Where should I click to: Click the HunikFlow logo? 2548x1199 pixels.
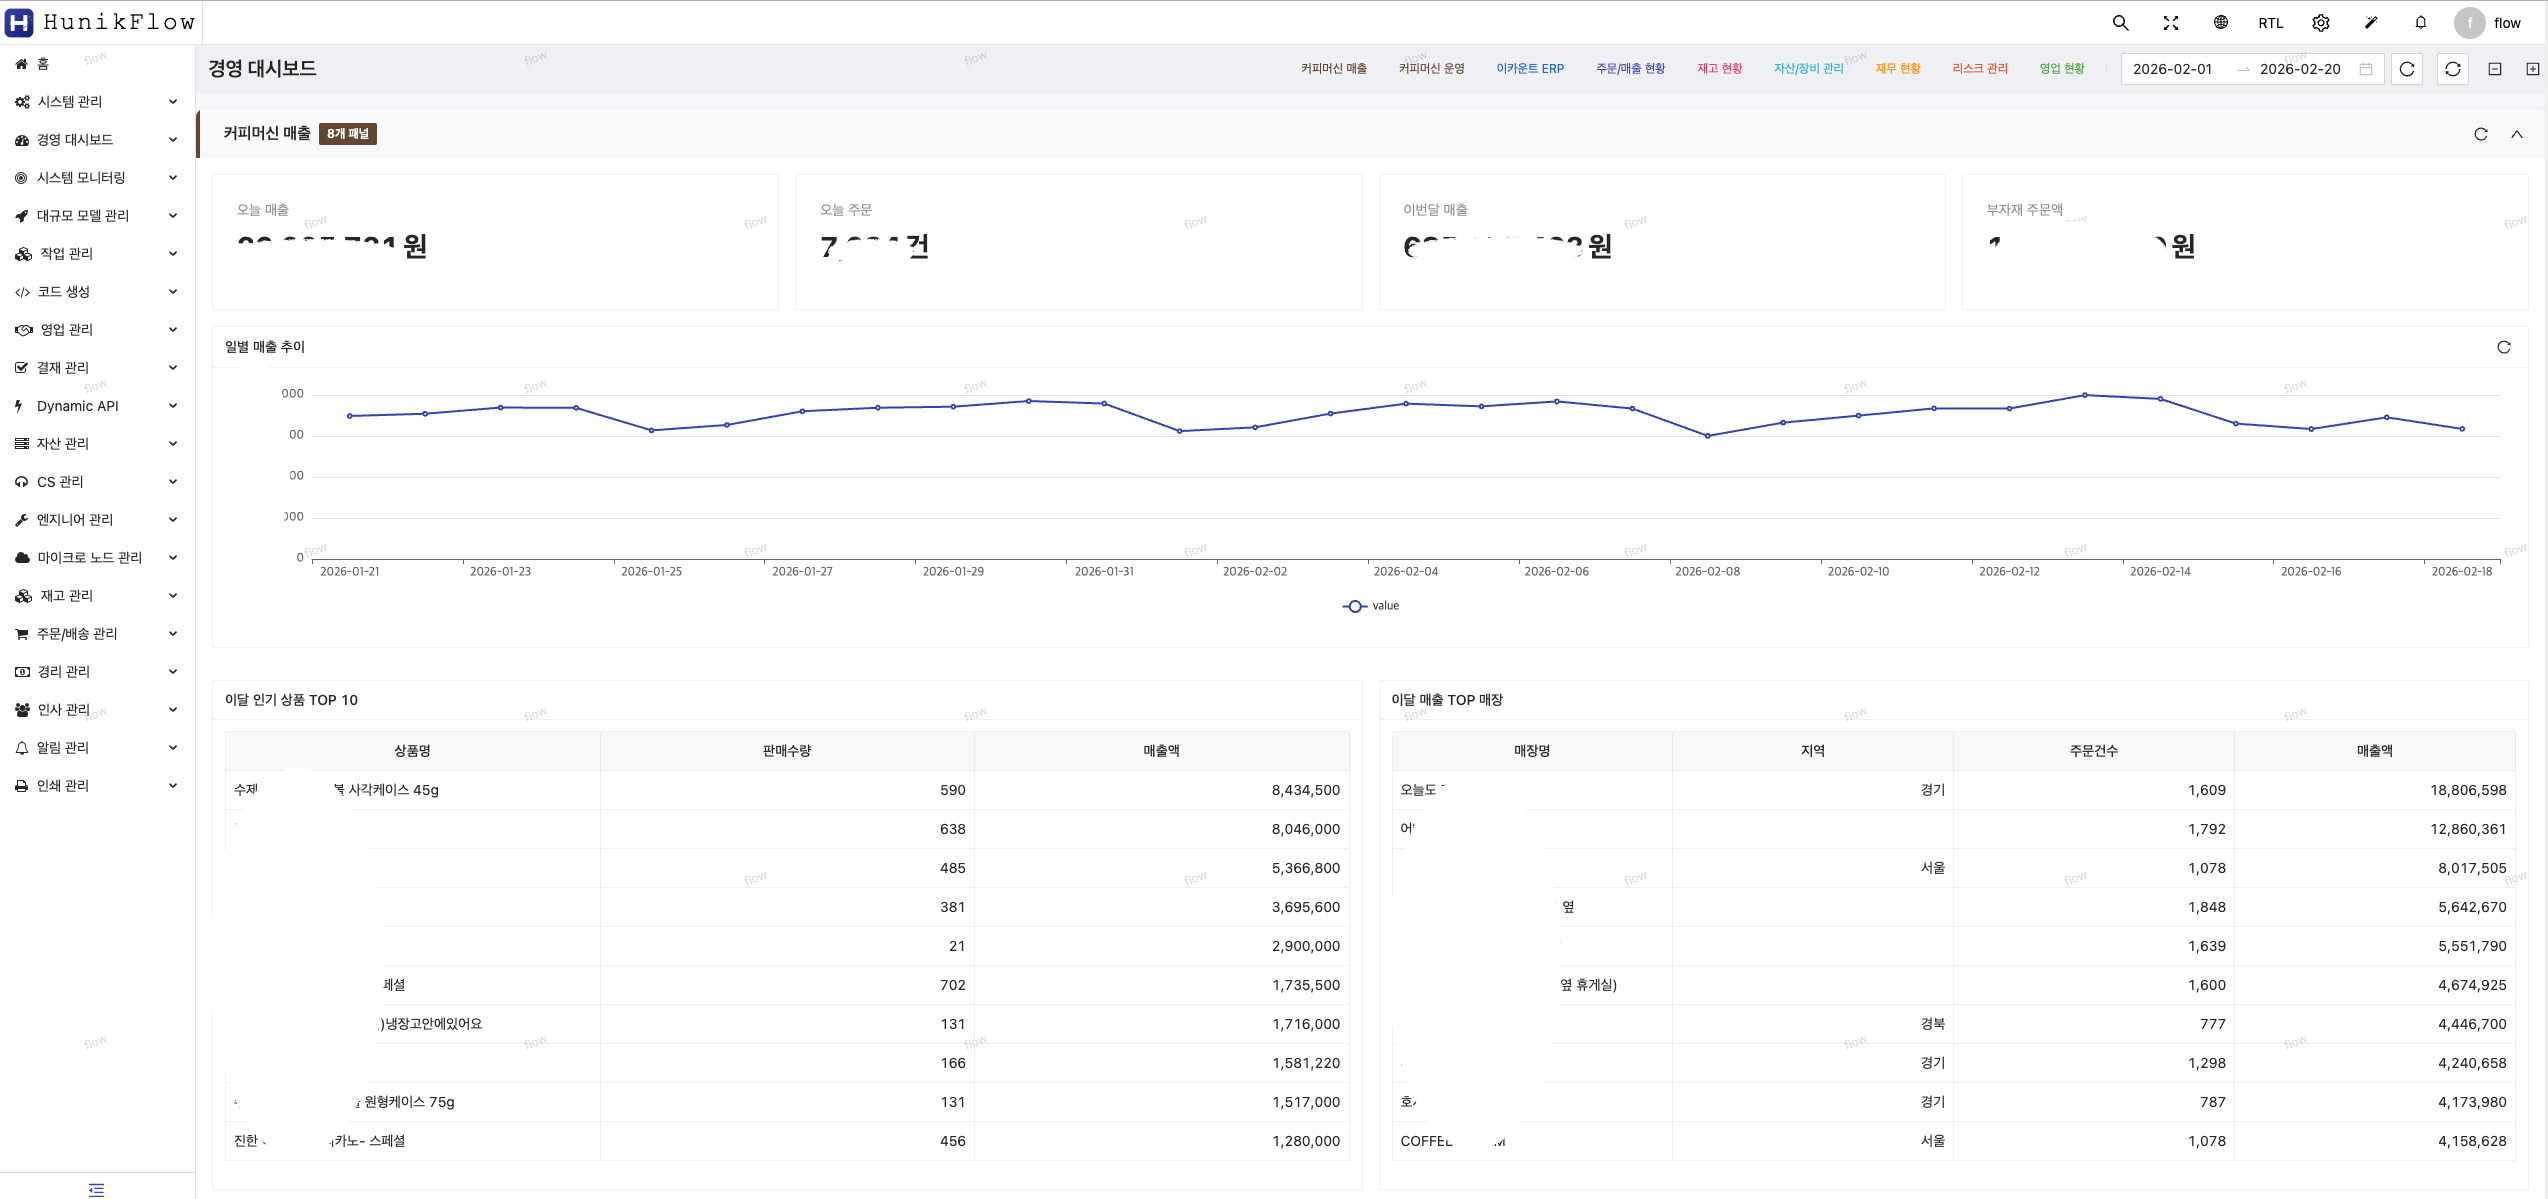click(100, 22)
